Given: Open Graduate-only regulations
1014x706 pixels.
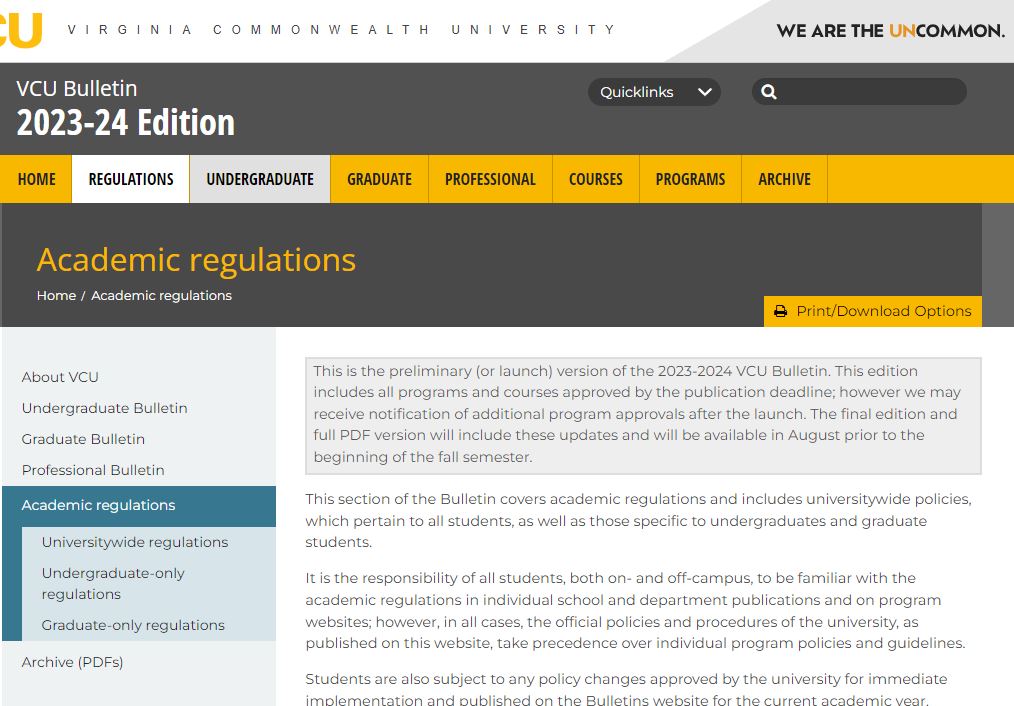Looking at the screenshot, I should (131, 625).
